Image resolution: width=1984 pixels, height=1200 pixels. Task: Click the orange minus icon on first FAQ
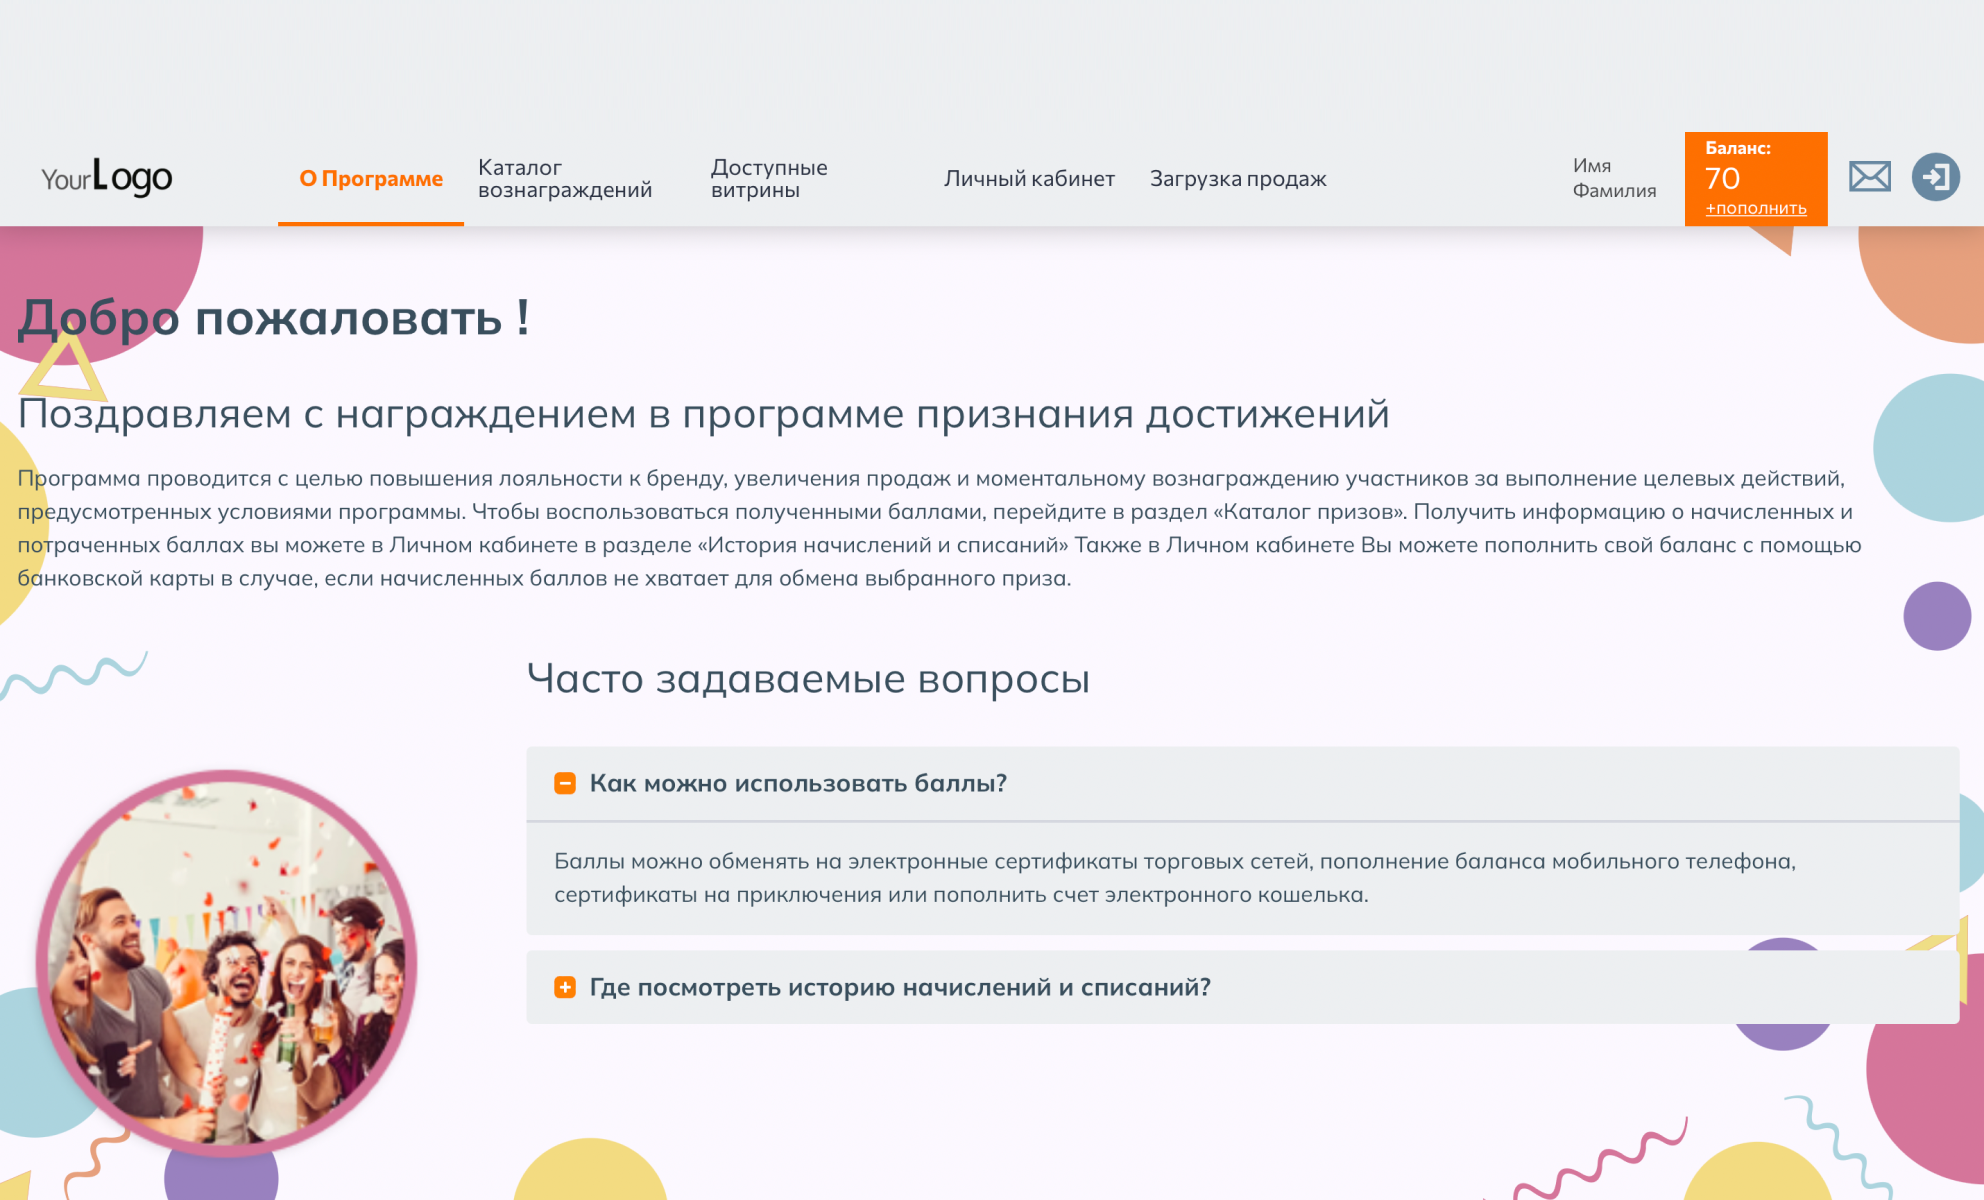pyautogui.click(x=565, y=785)
